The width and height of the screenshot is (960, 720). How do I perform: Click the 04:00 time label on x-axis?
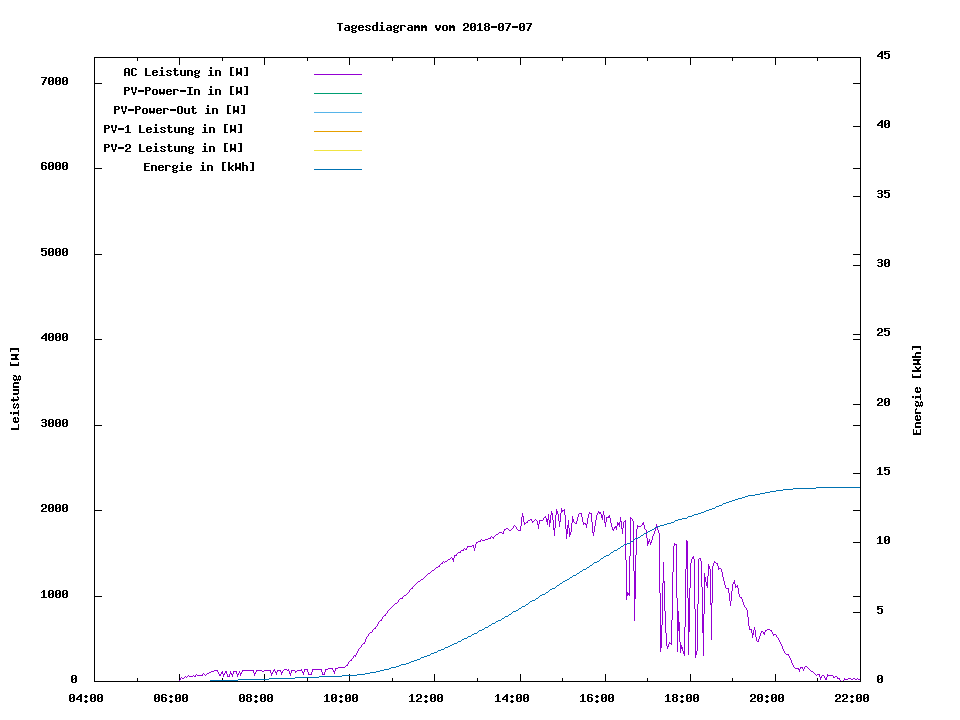tap(86, 698)
